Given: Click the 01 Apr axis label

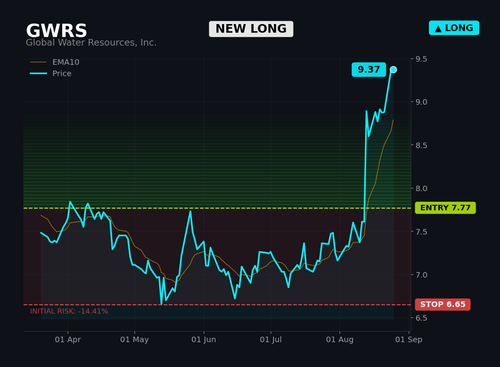Looking at the screenshot, I should pyautogui.click(x=68, y=339).
